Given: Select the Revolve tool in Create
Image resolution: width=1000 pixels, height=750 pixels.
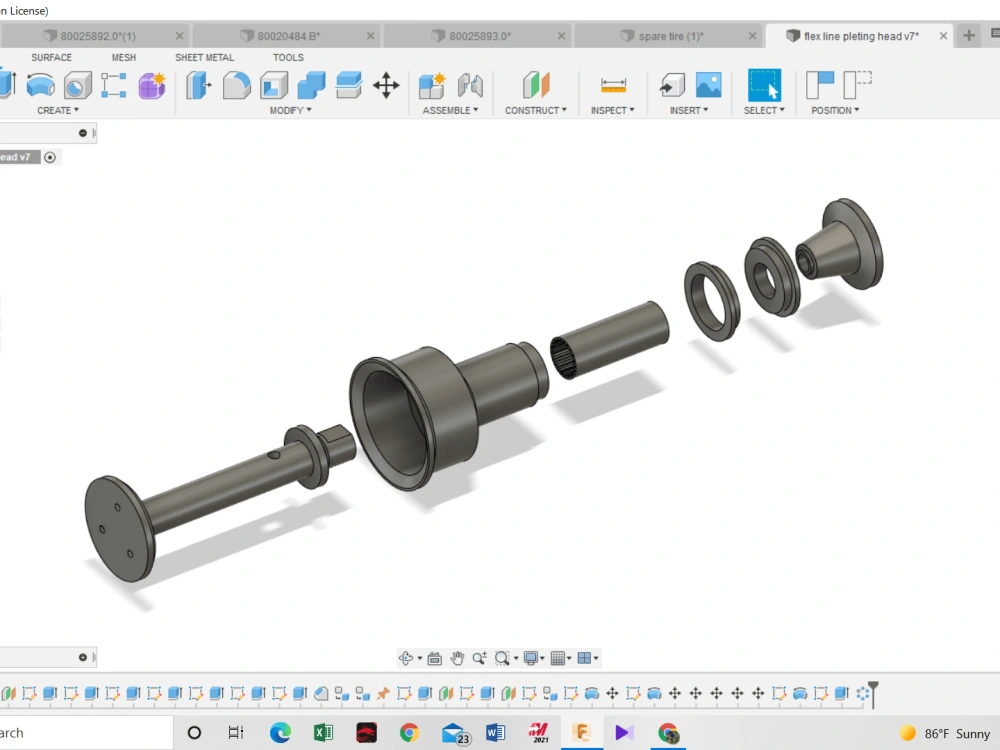Looking at the screenshot, I should (x=40, y=85).
